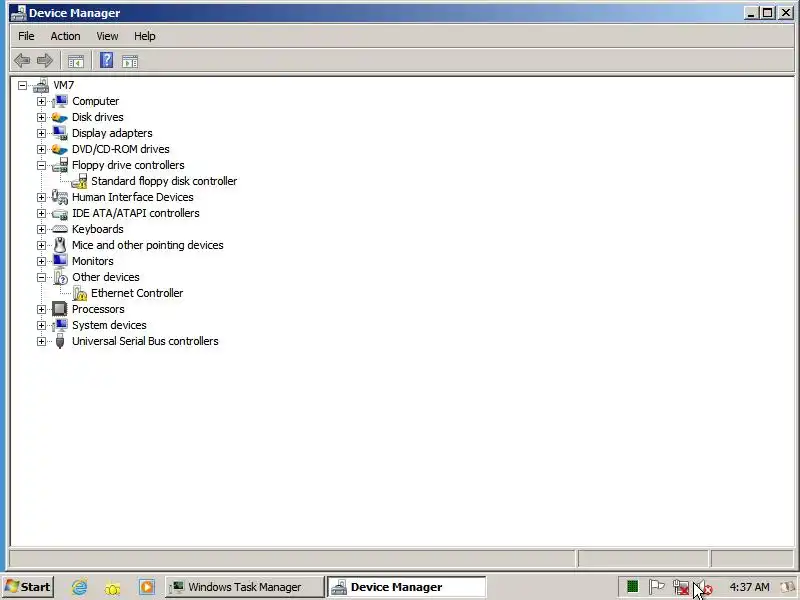
Task: Maximize the Device Manager window
Action: click(x=767, y=13)
